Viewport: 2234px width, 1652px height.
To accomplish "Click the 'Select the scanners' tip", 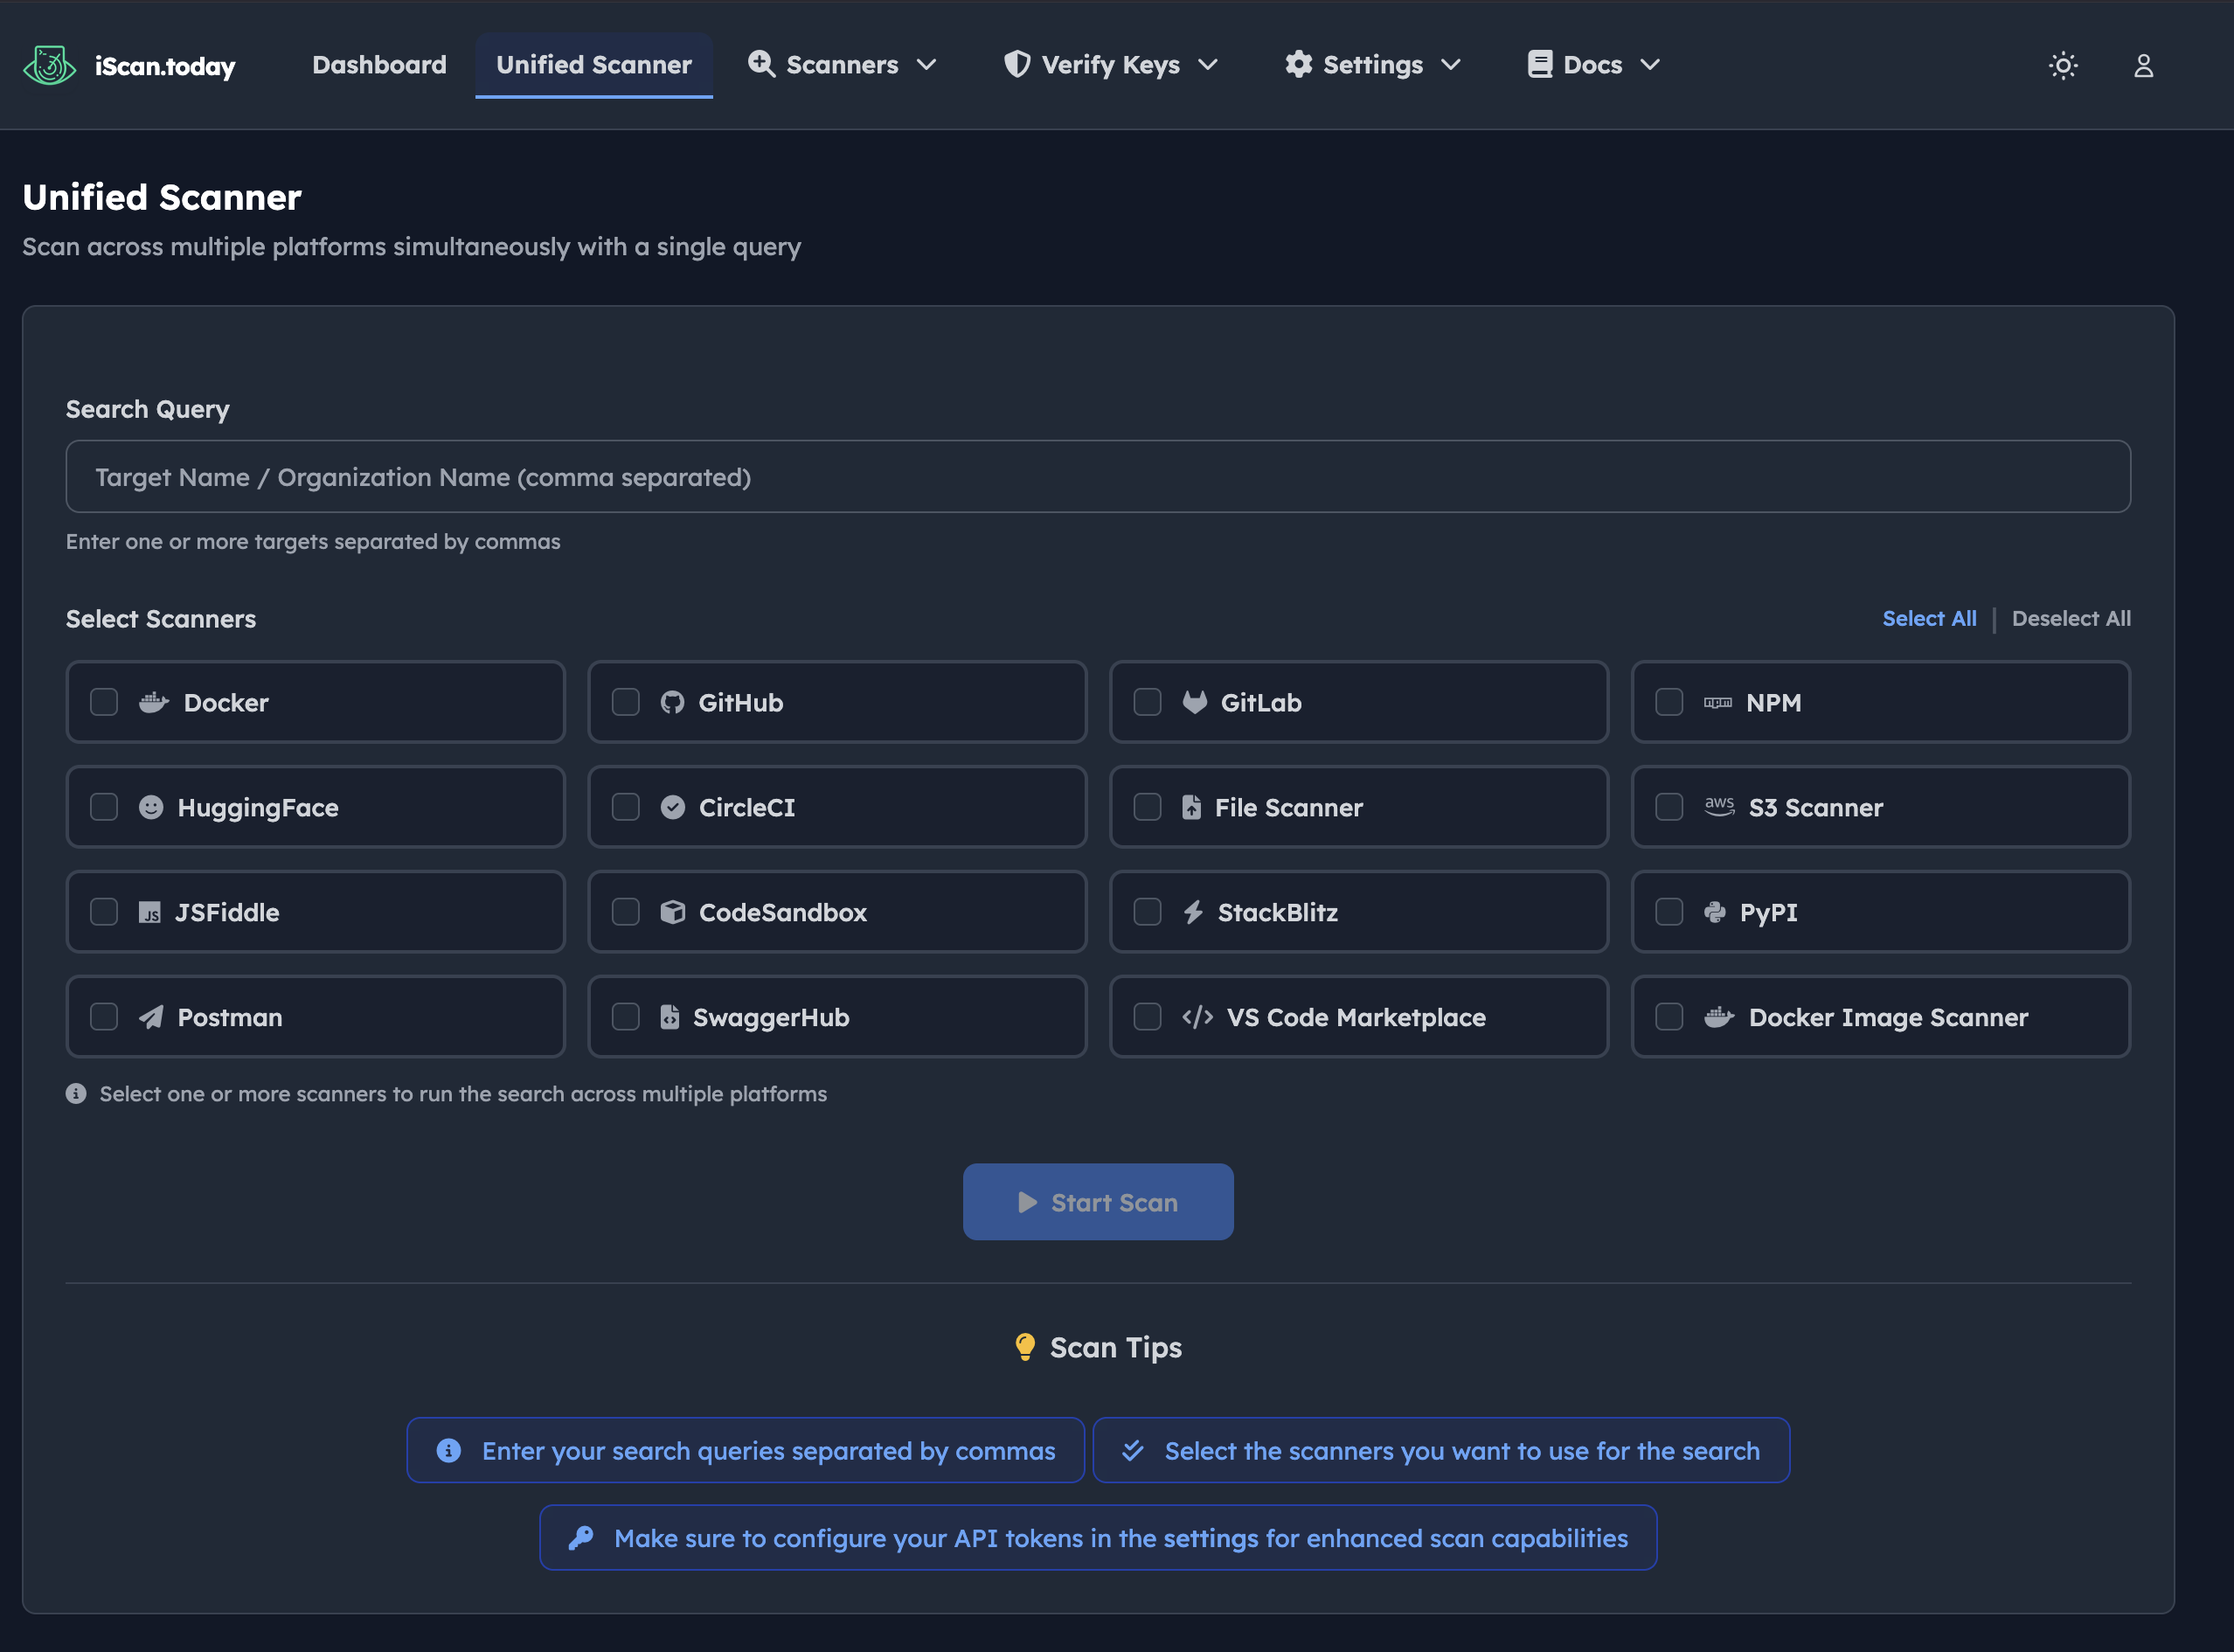I will [1441, 1450].
